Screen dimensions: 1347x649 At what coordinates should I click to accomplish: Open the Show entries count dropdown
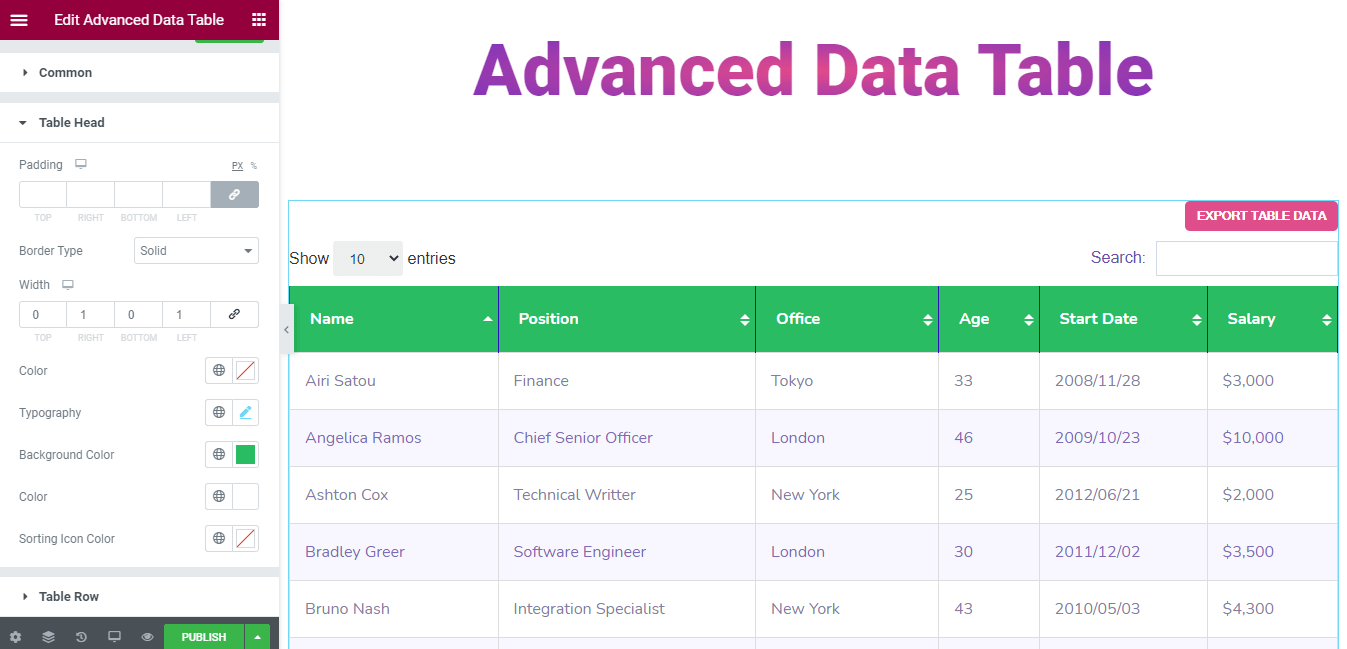(x=368, y=259)
